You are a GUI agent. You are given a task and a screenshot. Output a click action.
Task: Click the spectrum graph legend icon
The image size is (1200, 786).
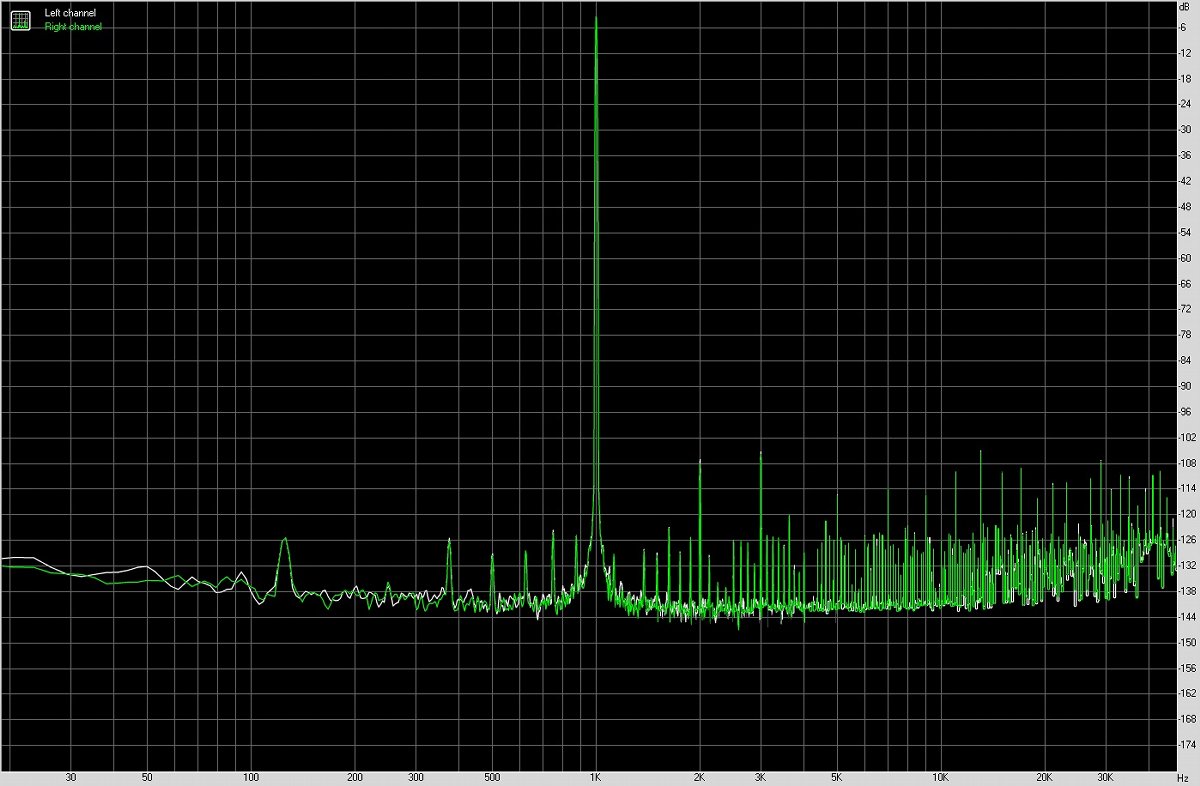click(x=20, y=19)
